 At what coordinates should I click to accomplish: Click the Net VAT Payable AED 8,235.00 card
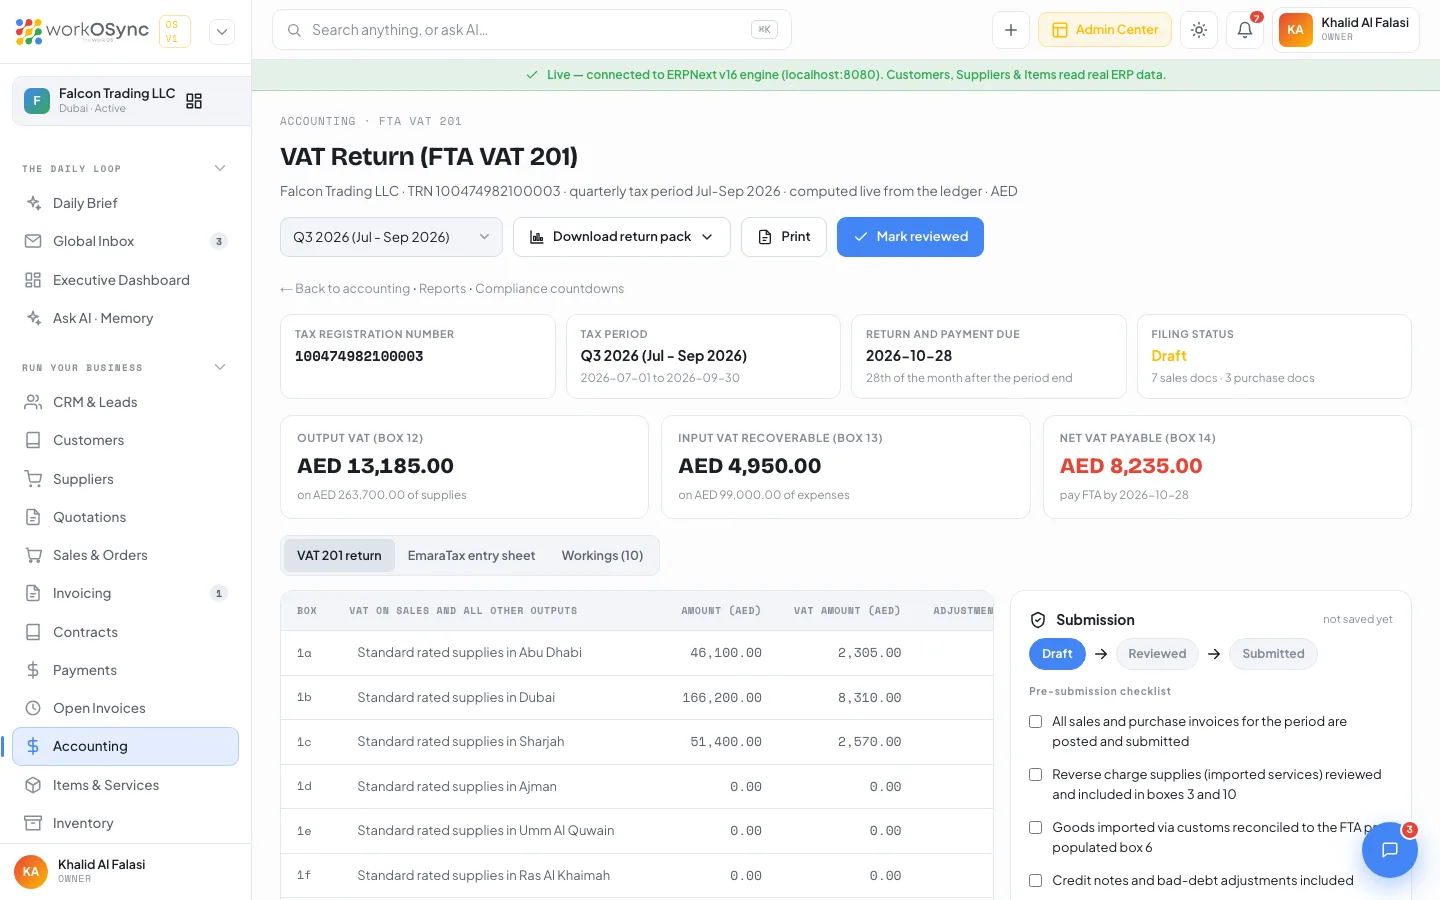[1227, 467]
